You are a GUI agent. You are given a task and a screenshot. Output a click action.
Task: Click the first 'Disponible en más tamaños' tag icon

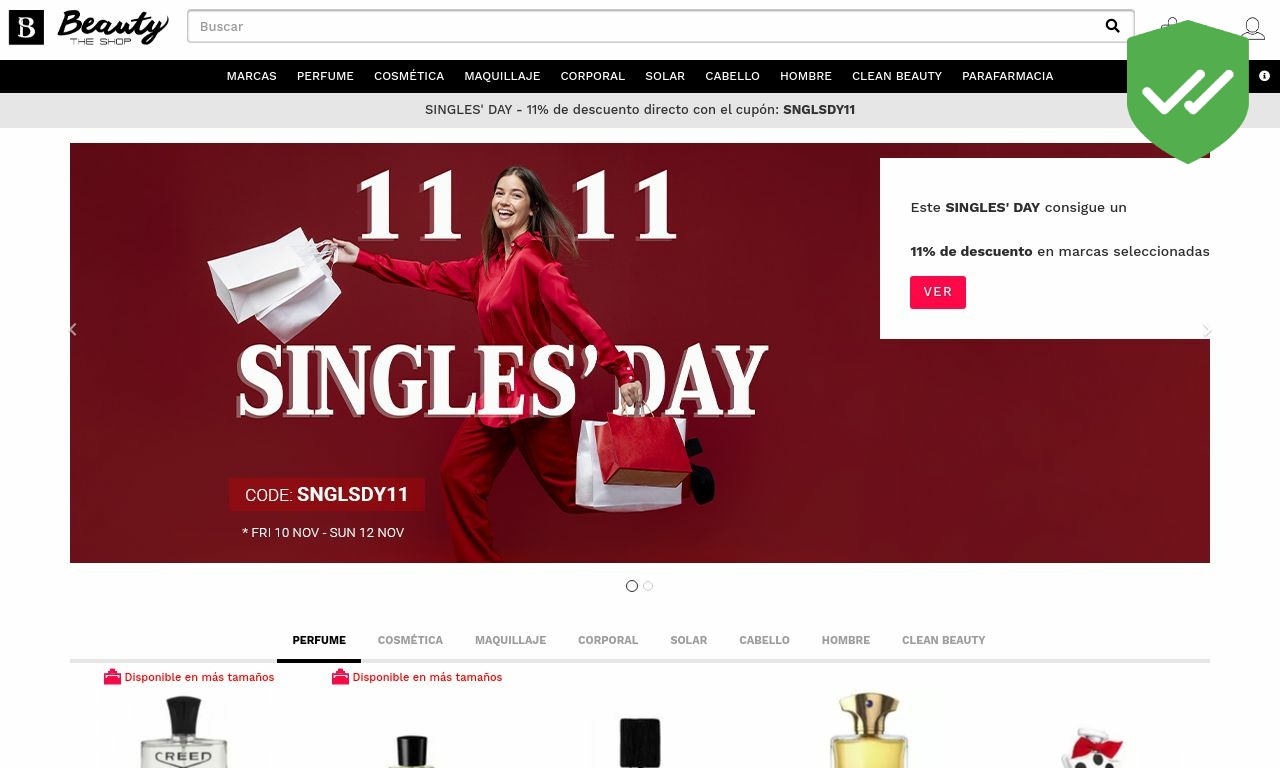pos(112,677)
